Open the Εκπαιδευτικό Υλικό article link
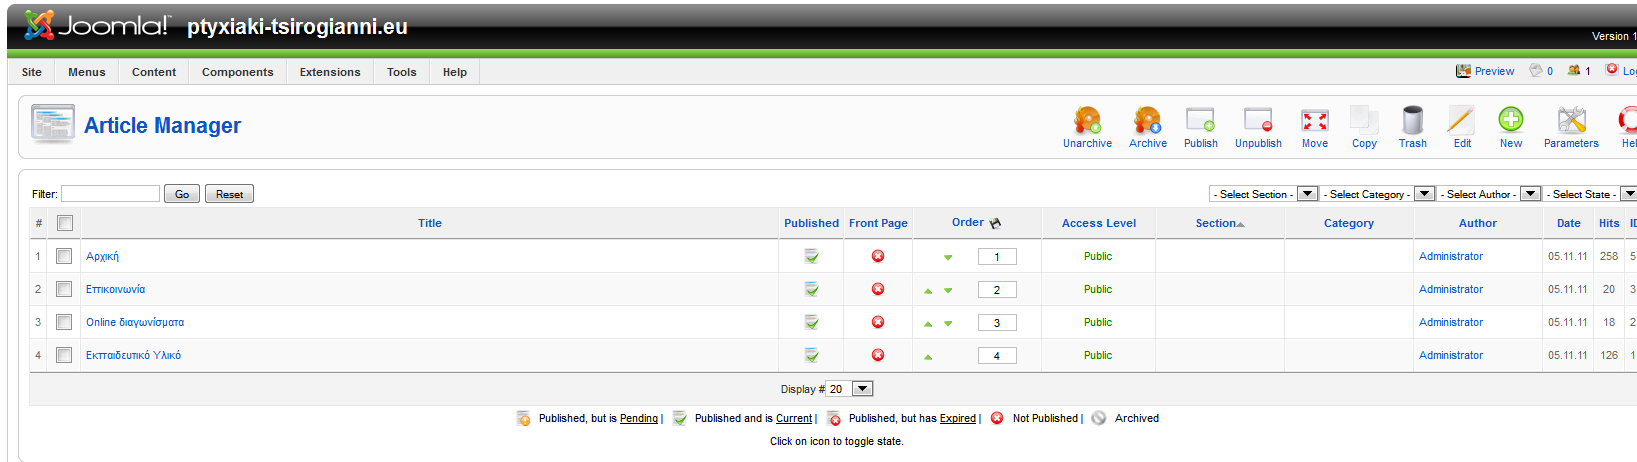Screen dimensions: 1637x462 point(133,355)
